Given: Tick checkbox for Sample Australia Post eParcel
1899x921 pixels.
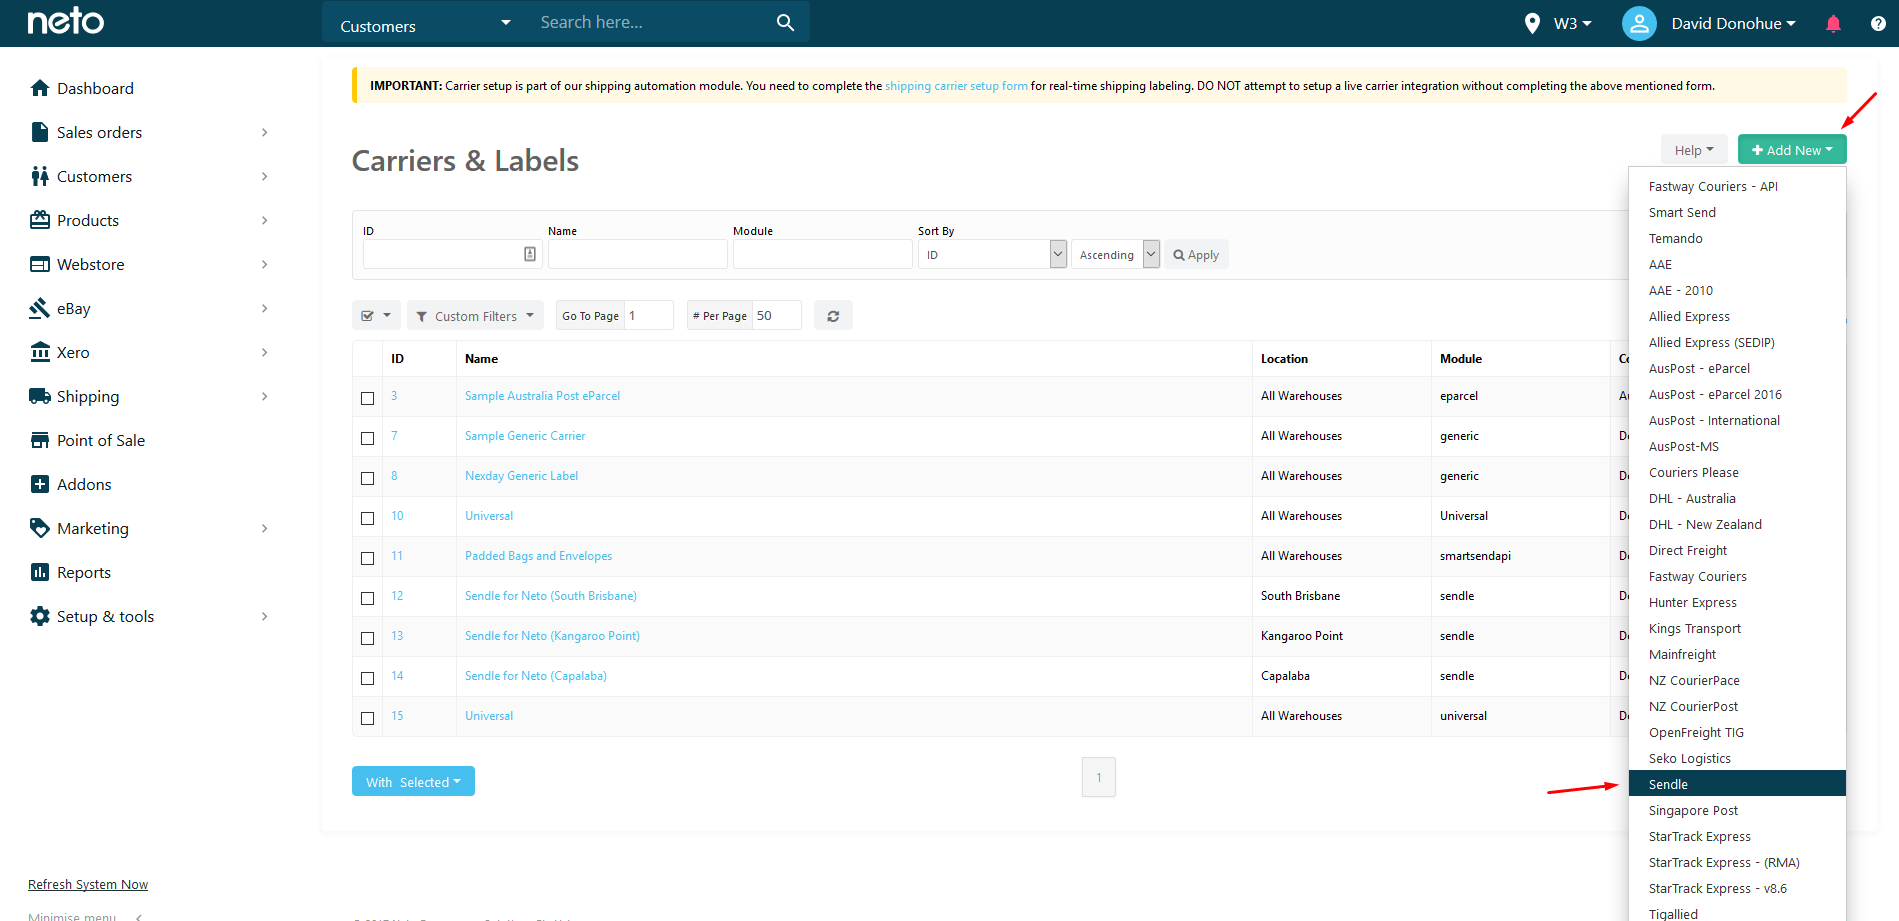Looking at the screenshot, I should pos(367,398).
